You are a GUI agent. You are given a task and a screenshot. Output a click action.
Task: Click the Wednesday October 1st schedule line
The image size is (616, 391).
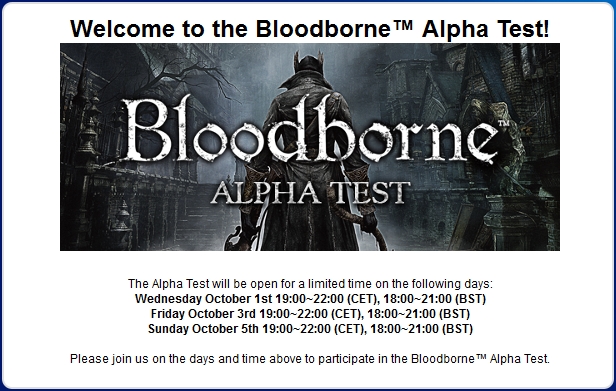click(x=310, y=299)
